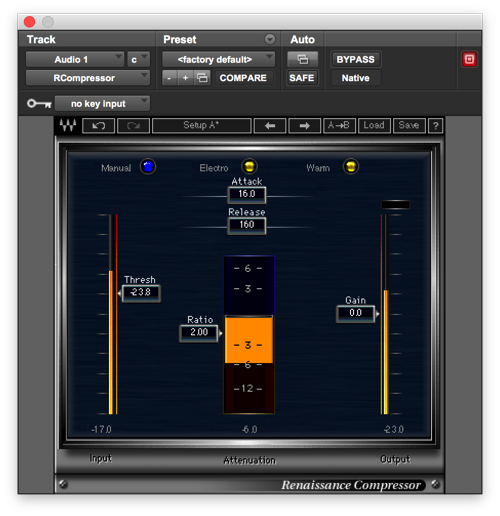500x516 pixels.
Task: Open the Audio 1 track selector
Action: pos(75,59)
